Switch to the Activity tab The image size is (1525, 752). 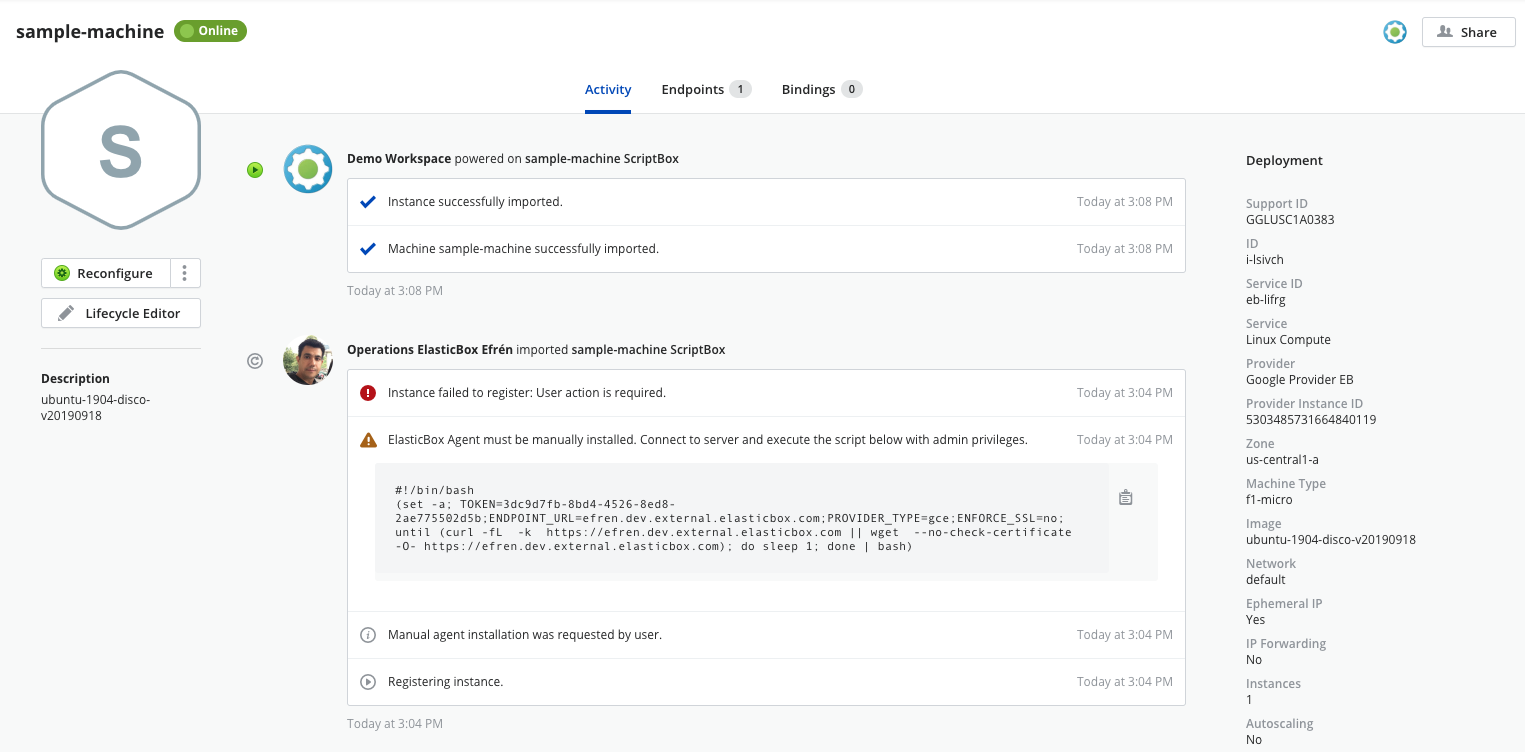pyautogui.click(x=608, y=89)
